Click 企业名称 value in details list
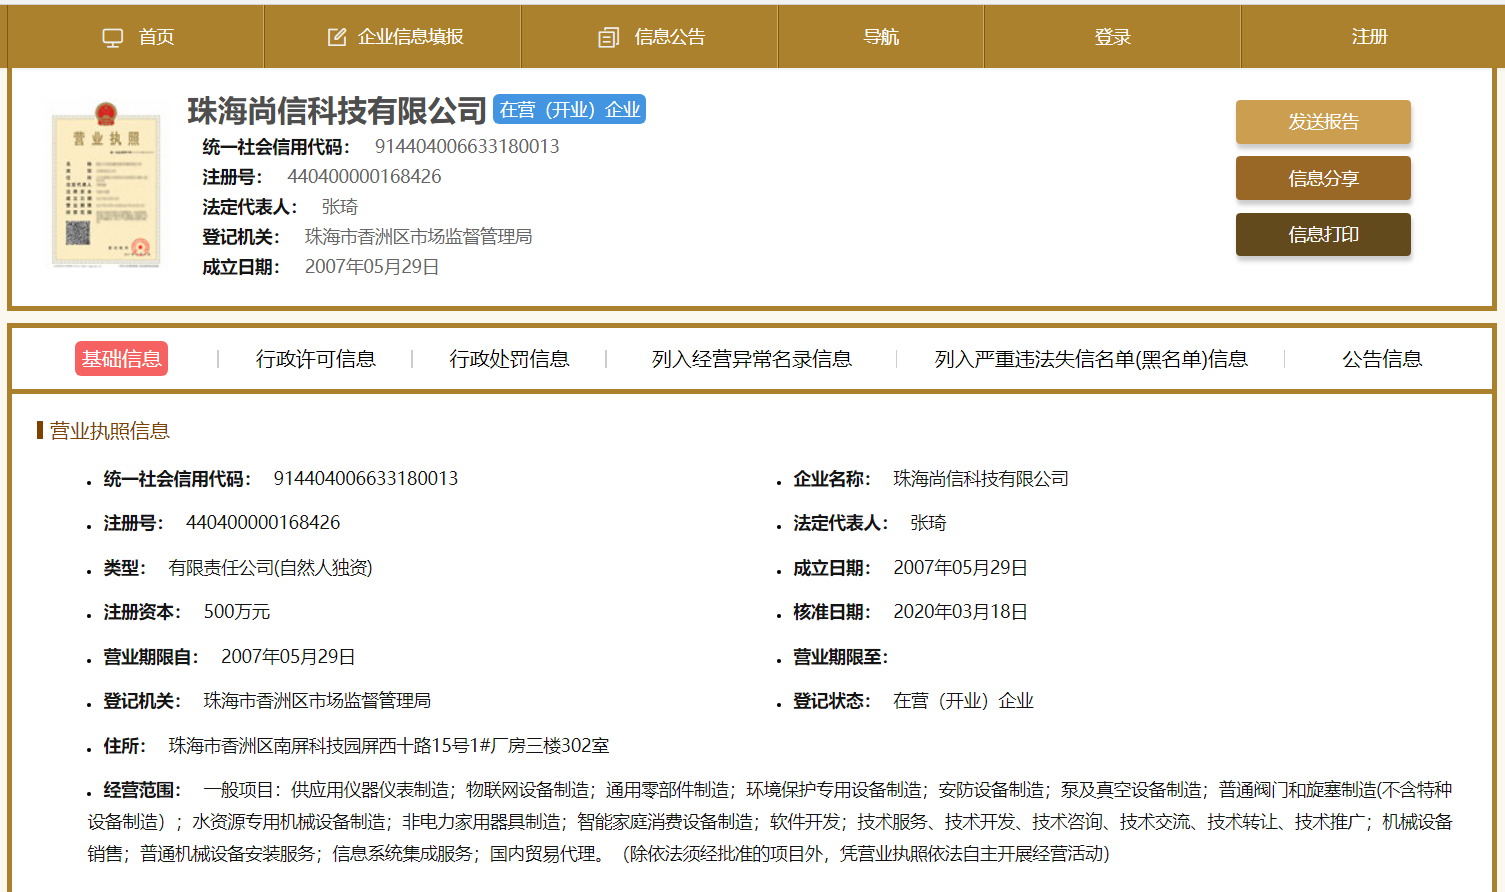 pyautogui.click(x=981, y=478)
